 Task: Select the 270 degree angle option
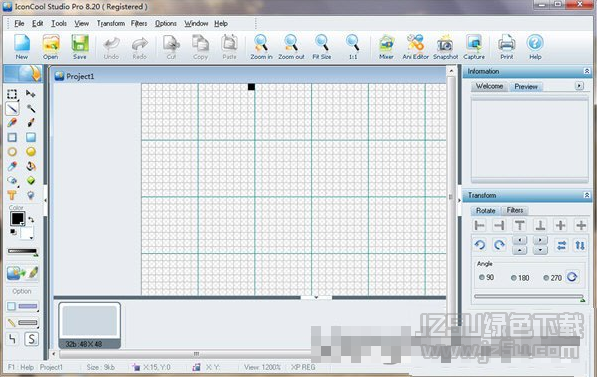[552, 278]
